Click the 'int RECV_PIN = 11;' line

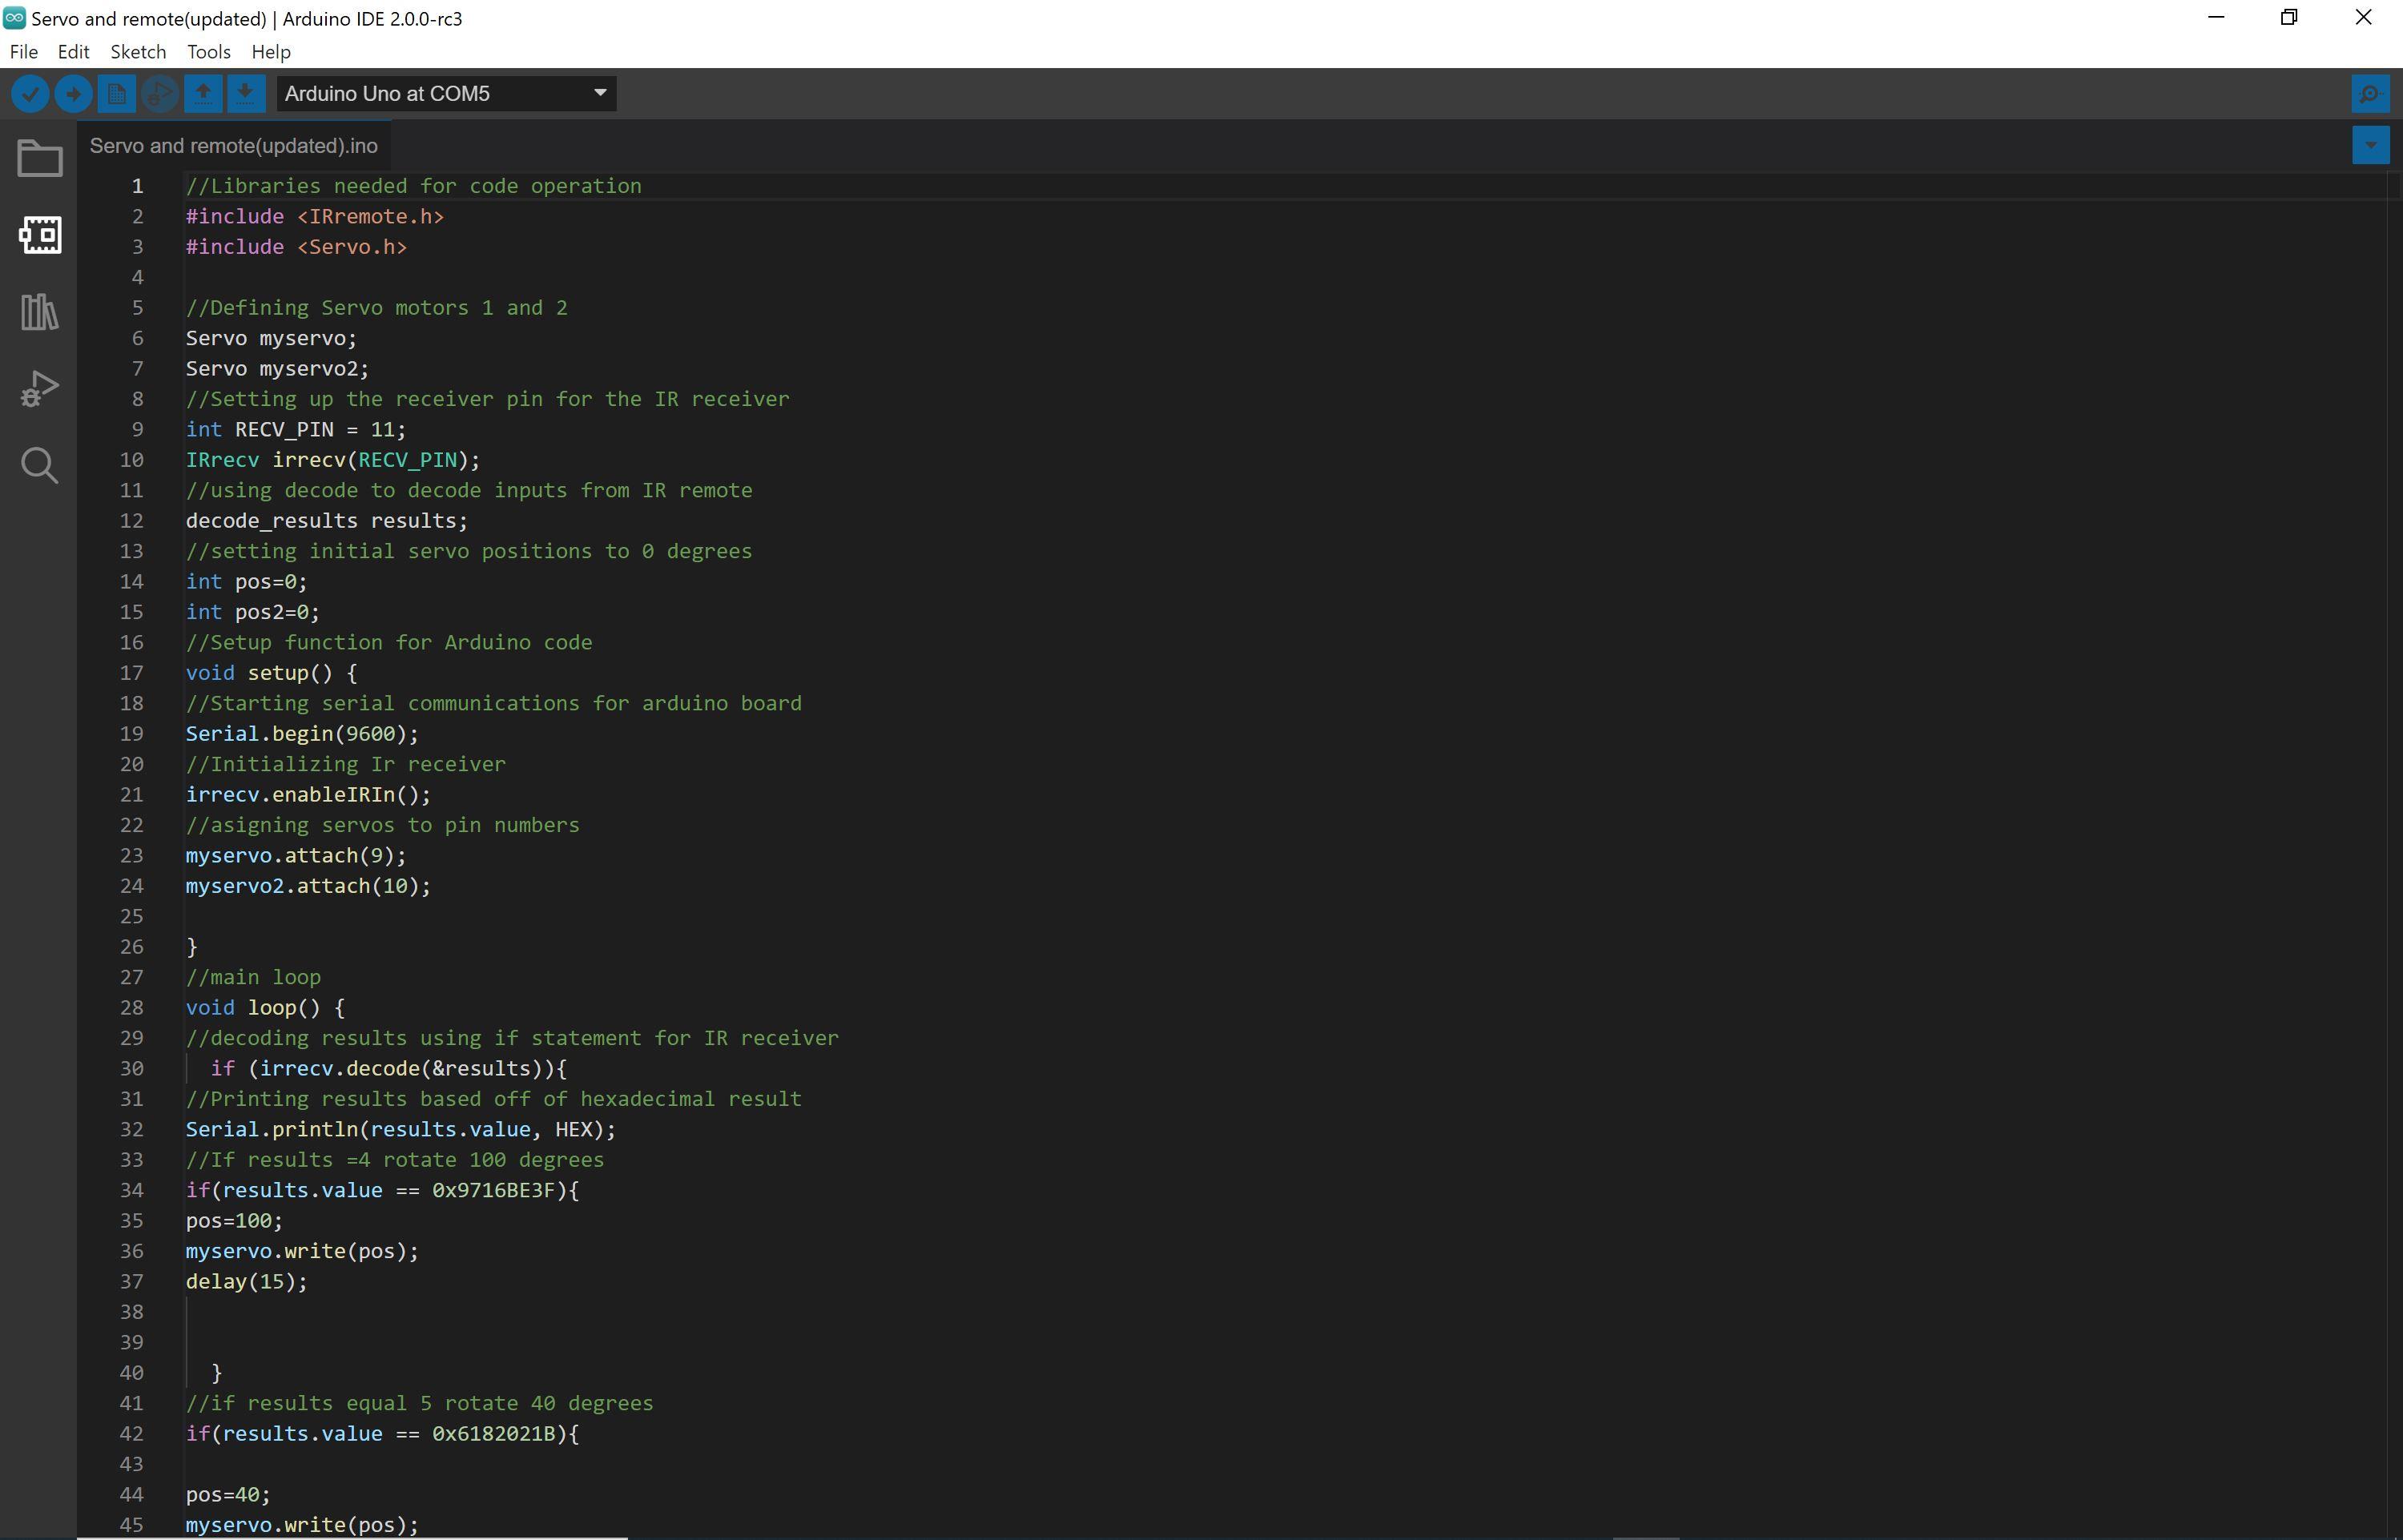pyautogui.click(x=296, y=430)
